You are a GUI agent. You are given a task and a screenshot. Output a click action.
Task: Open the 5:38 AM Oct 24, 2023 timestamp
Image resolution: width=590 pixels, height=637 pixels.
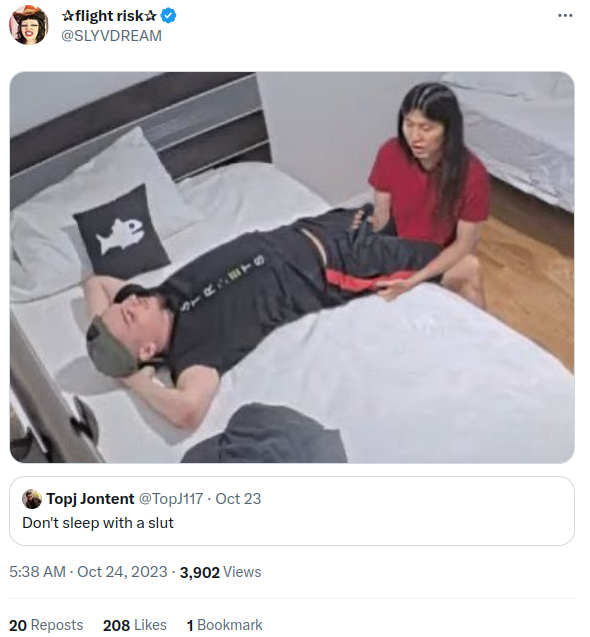pos(88,572)
